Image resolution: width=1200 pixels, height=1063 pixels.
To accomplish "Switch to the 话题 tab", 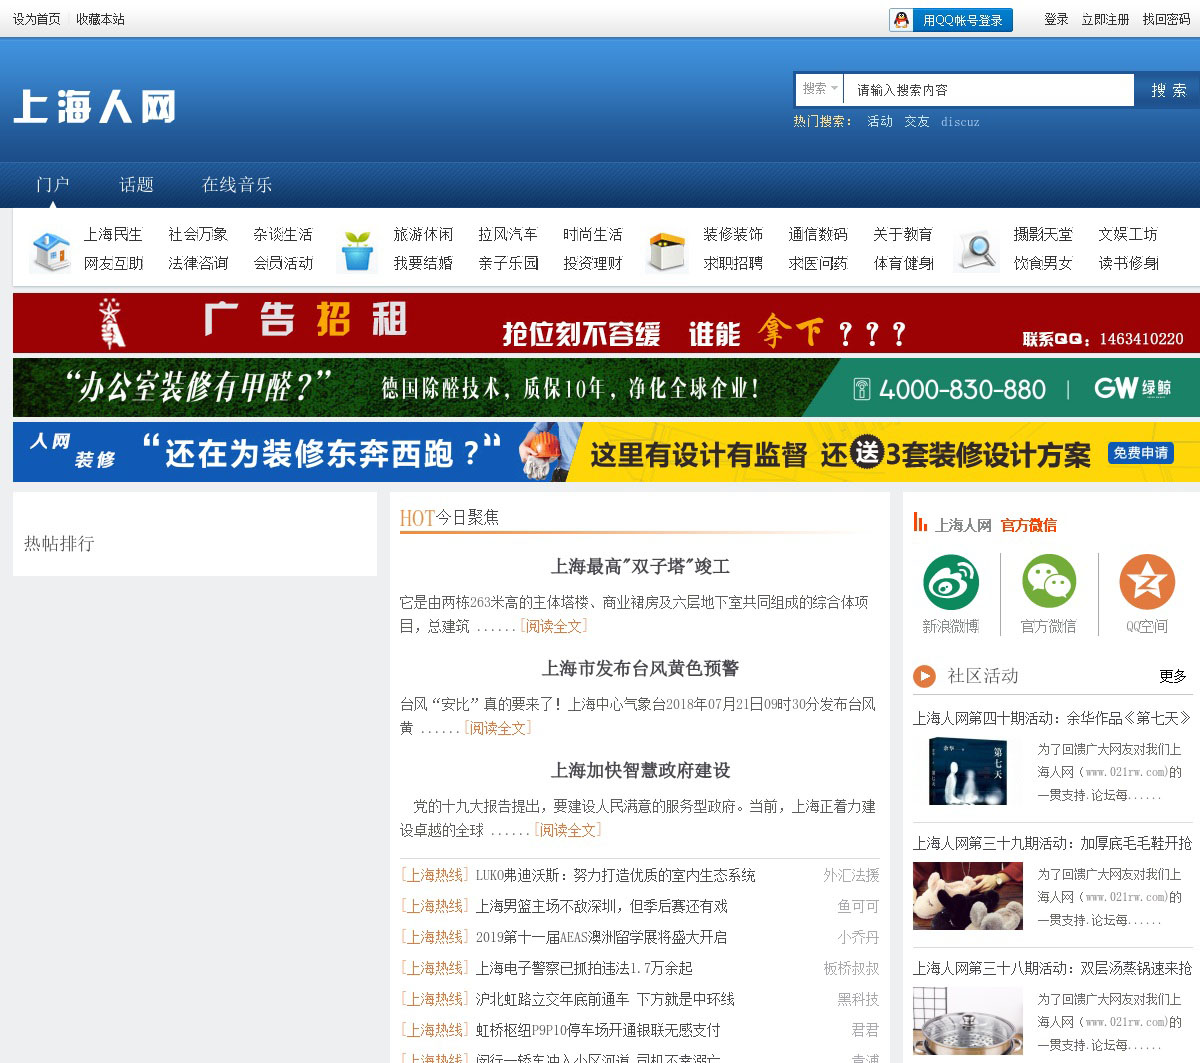I will tap(136, 185).
